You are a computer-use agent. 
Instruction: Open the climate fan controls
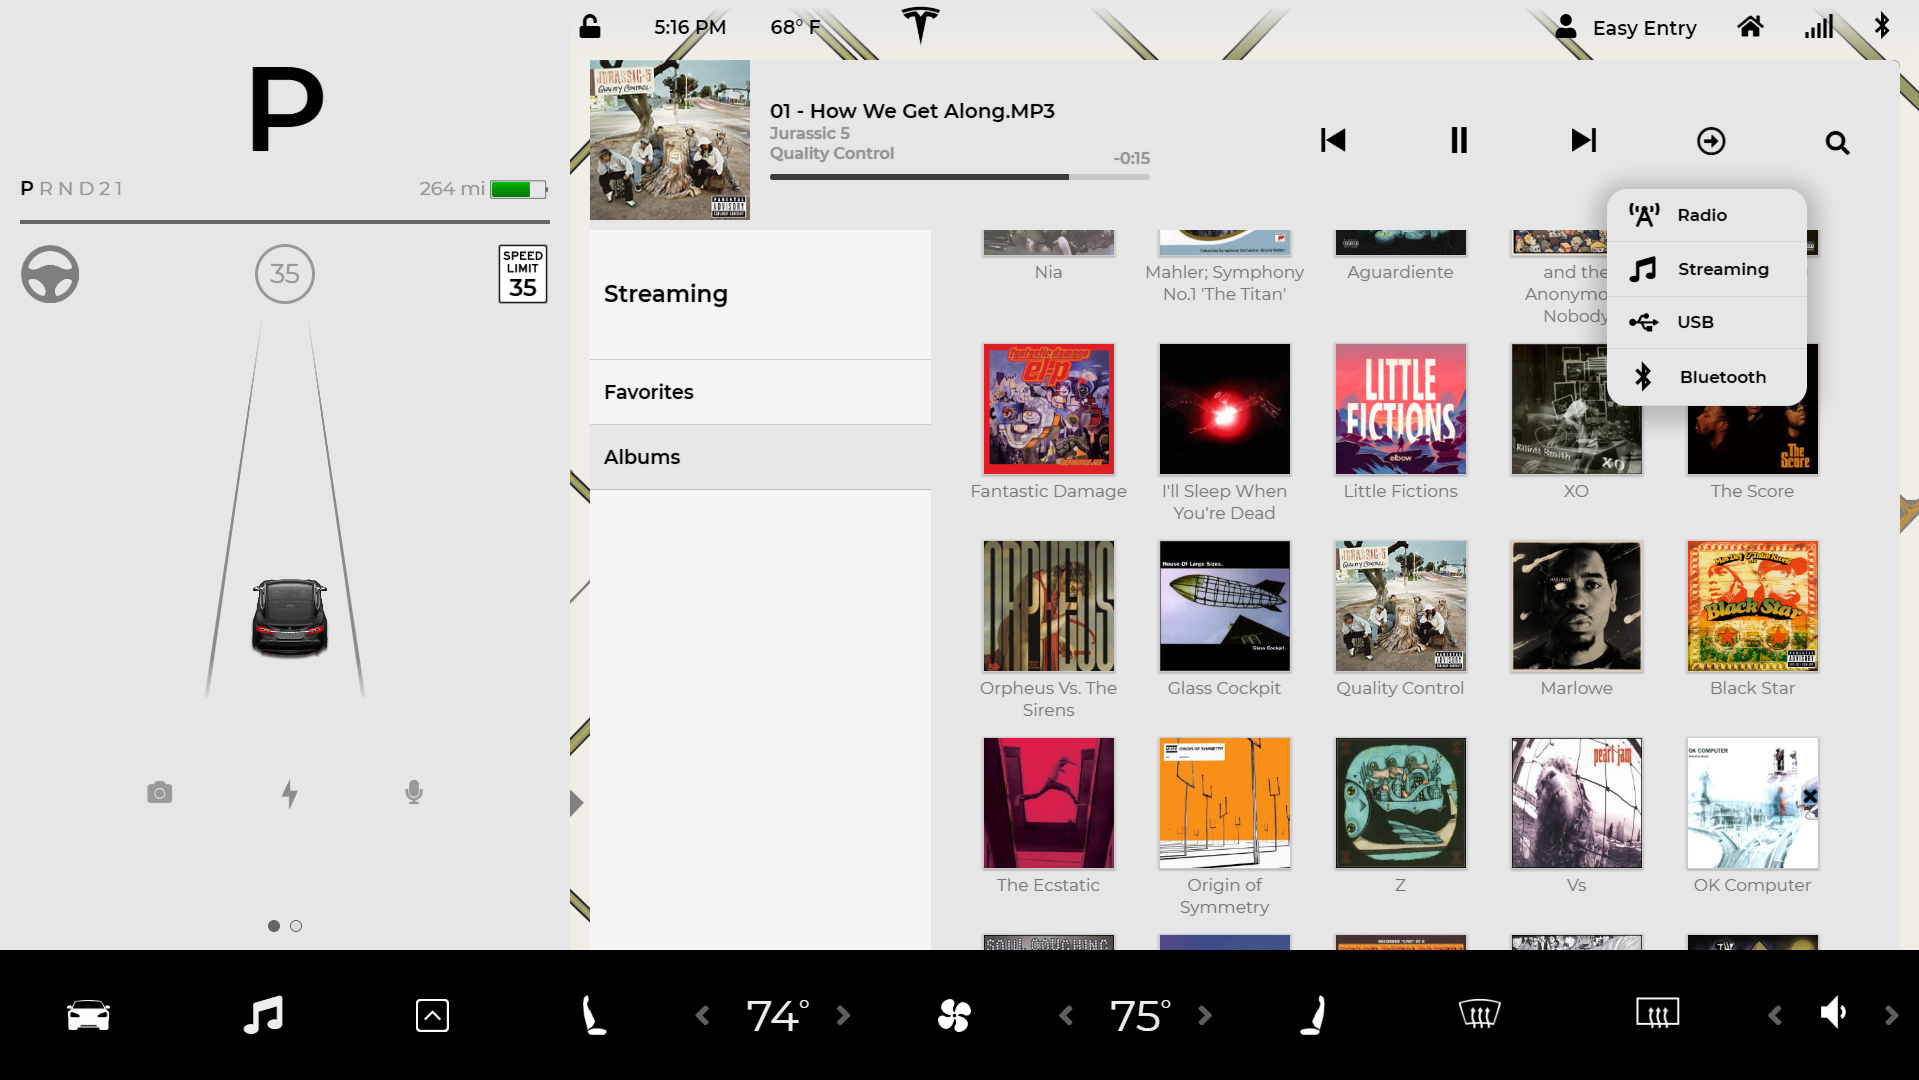coord(954,1015)
